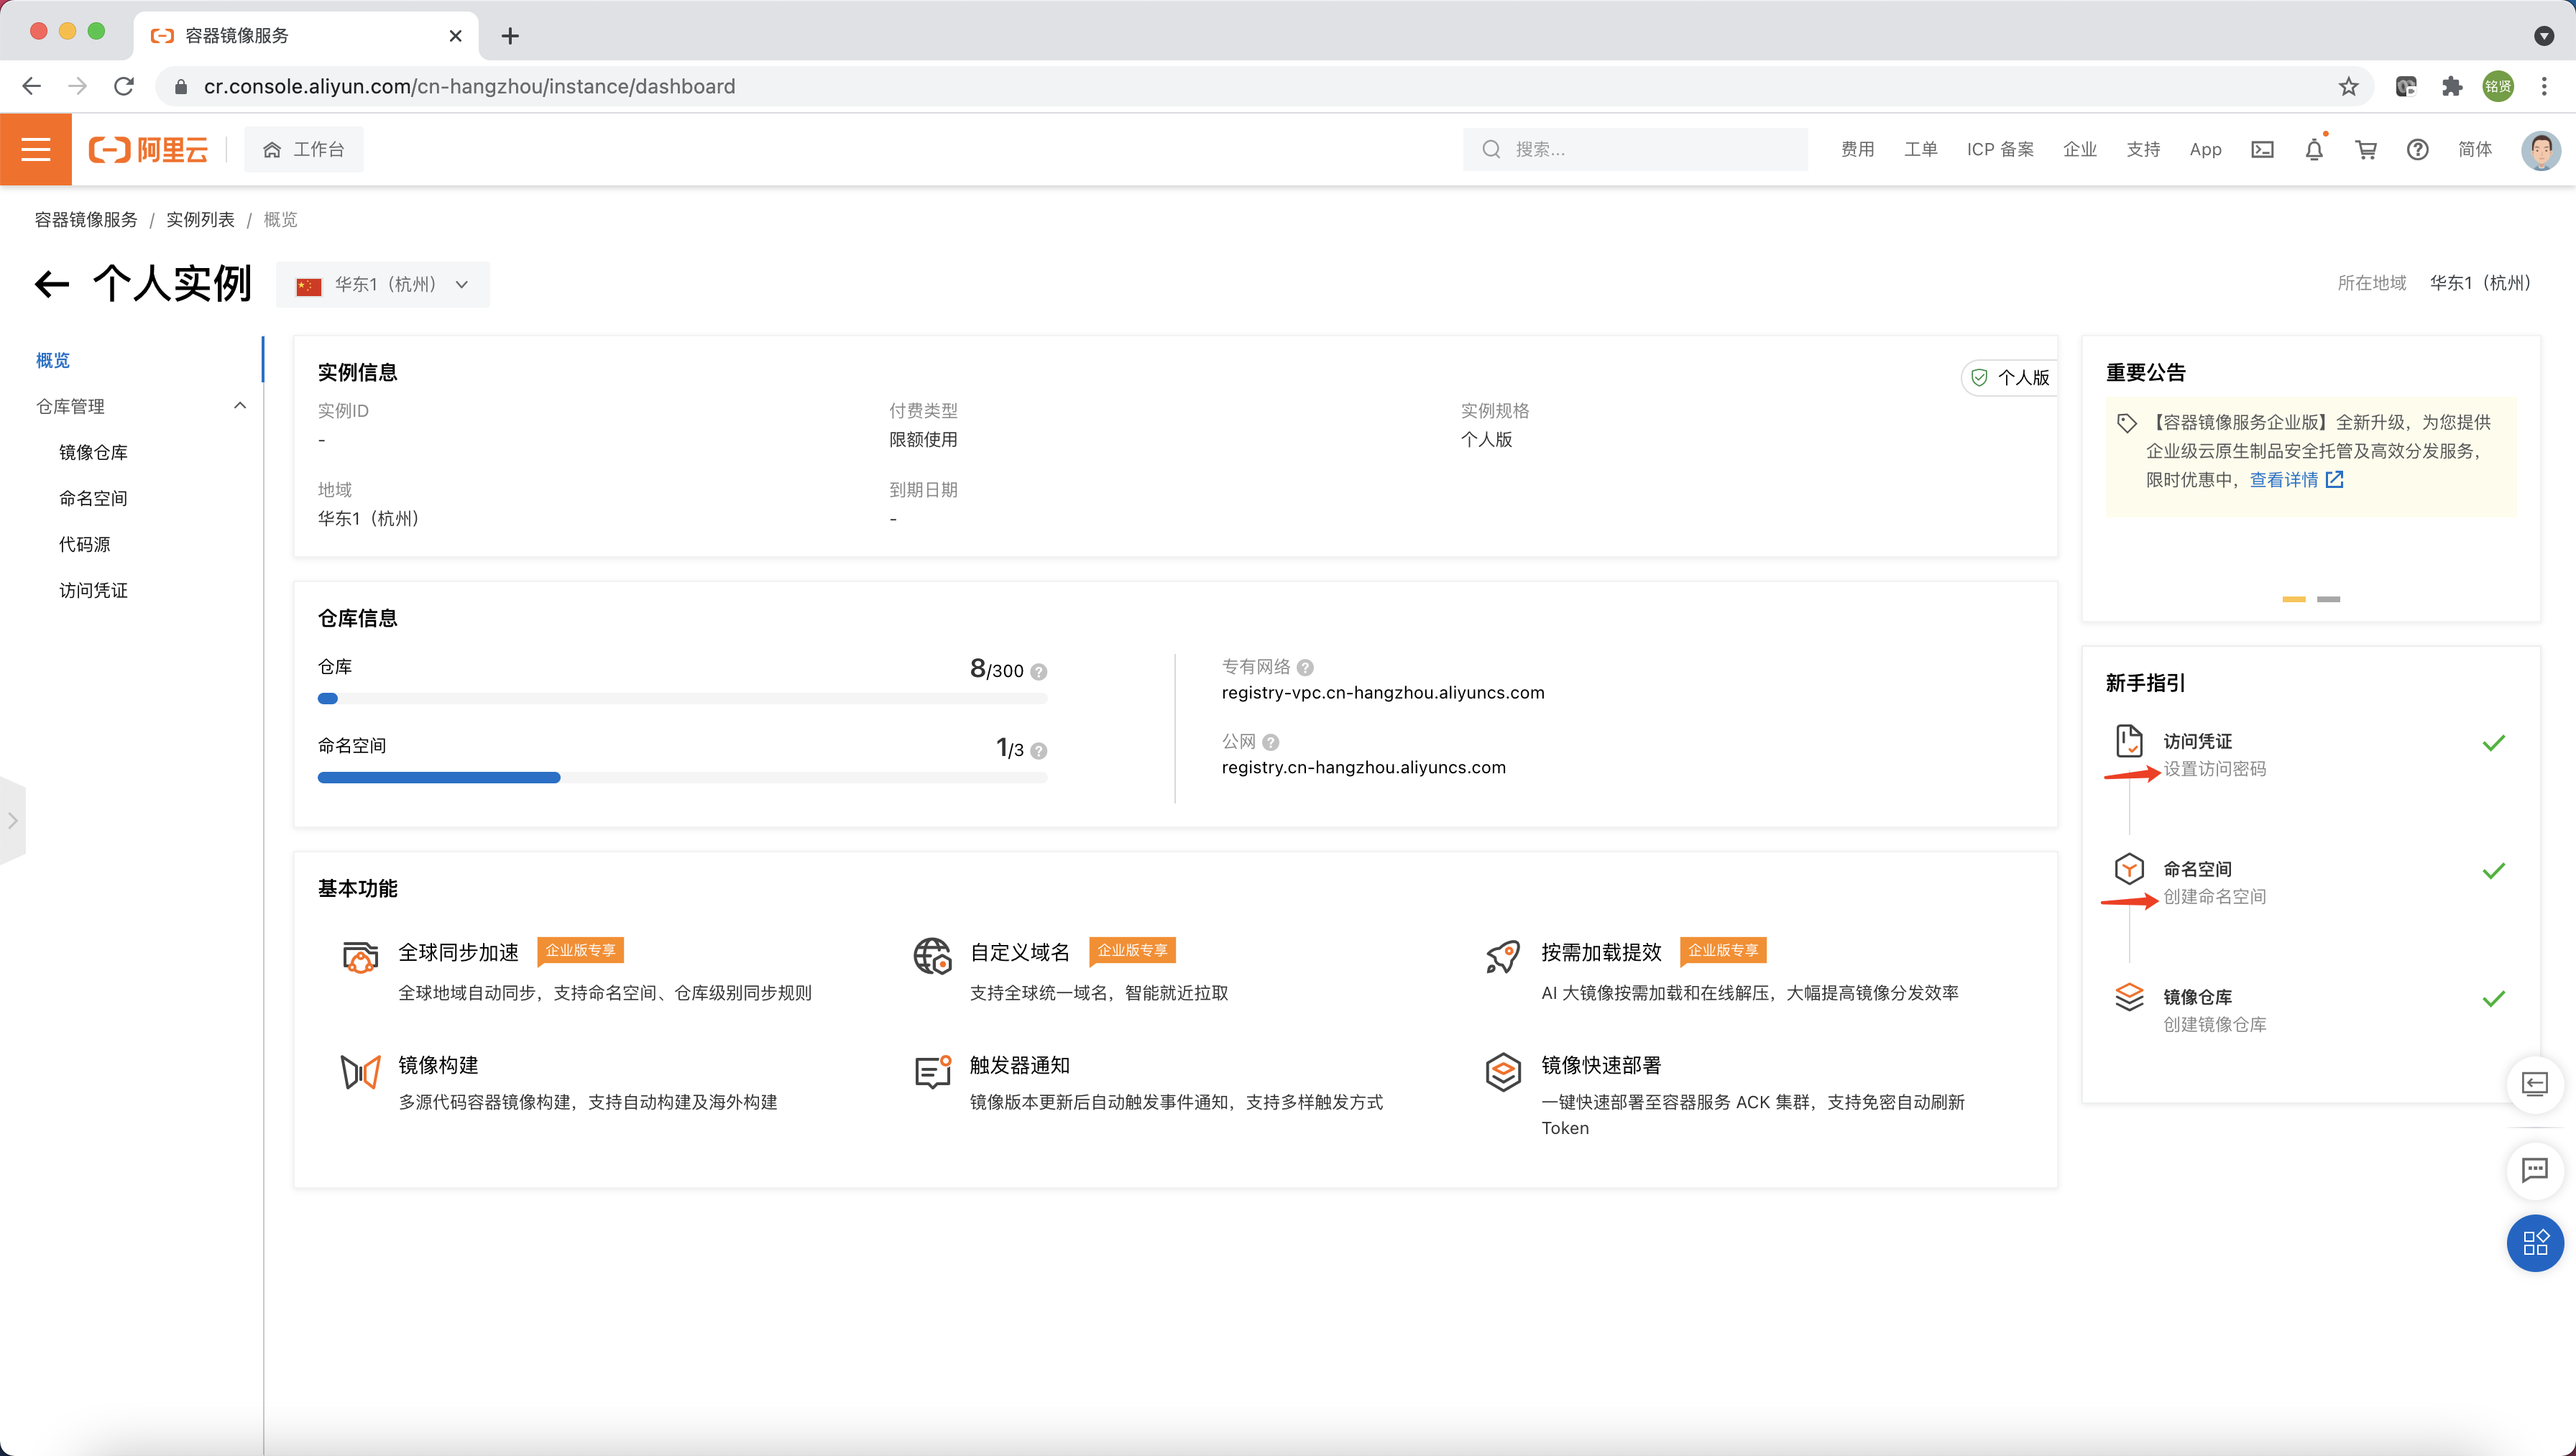2576x1456 pixels.
Task: Expand the collapsed left side panel handle
Action: 13,820
